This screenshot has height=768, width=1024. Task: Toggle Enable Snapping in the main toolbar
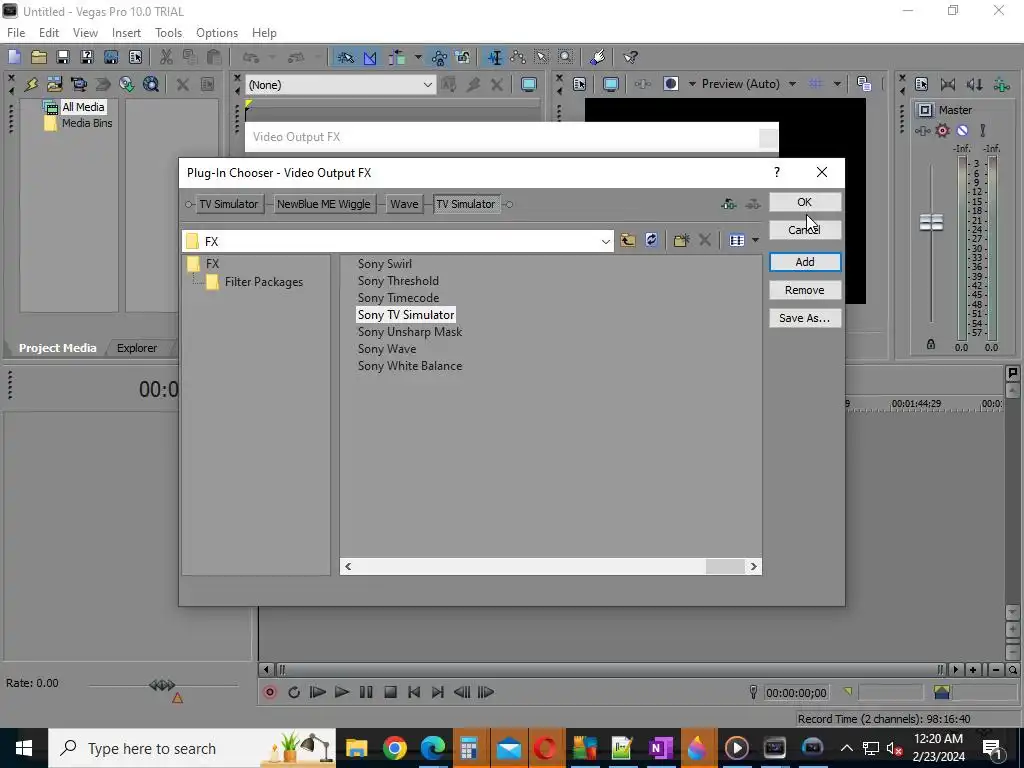345,57
